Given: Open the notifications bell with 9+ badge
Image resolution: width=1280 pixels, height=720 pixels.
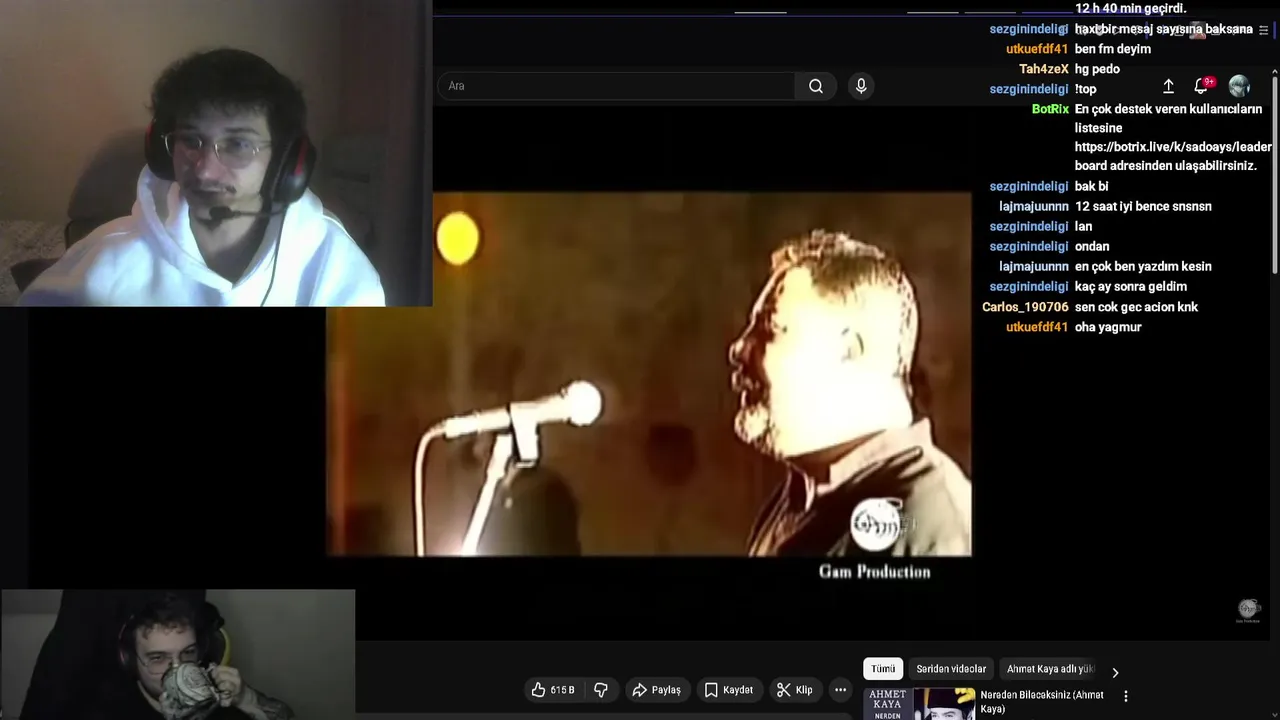Looking at the screenshot, I should coord(1203,86).
